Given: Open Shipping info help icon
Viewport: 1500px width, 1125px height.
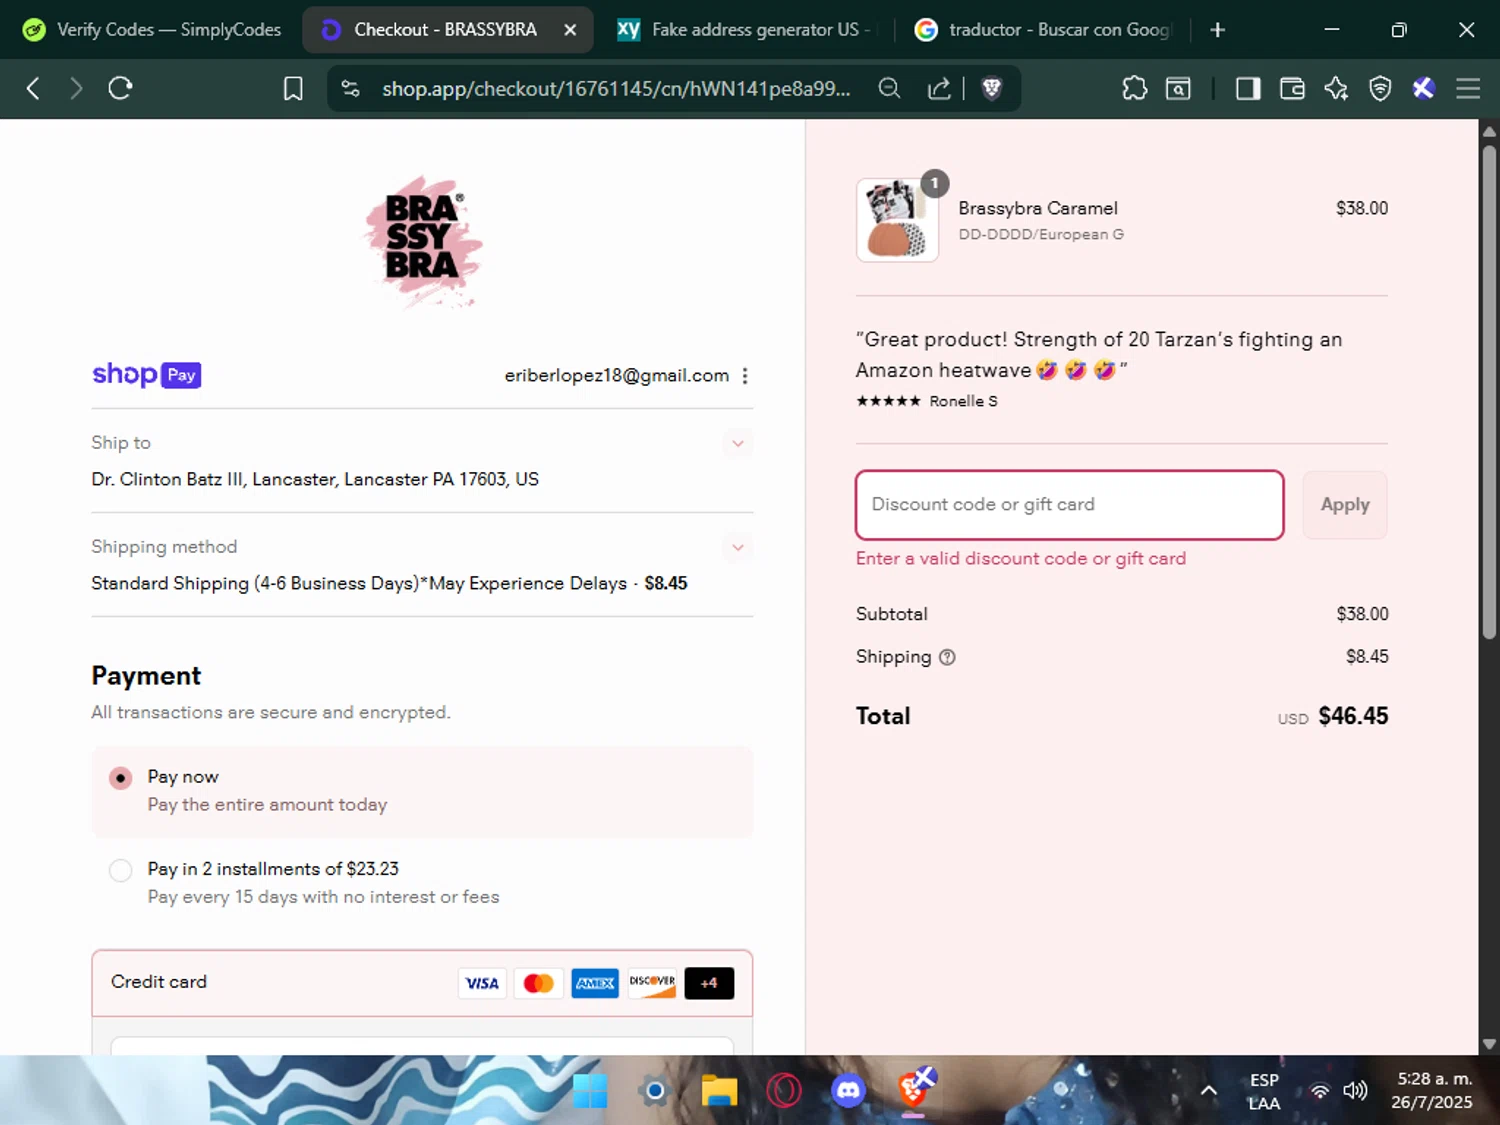Looking at the screenshot, I should coord(947,657).
